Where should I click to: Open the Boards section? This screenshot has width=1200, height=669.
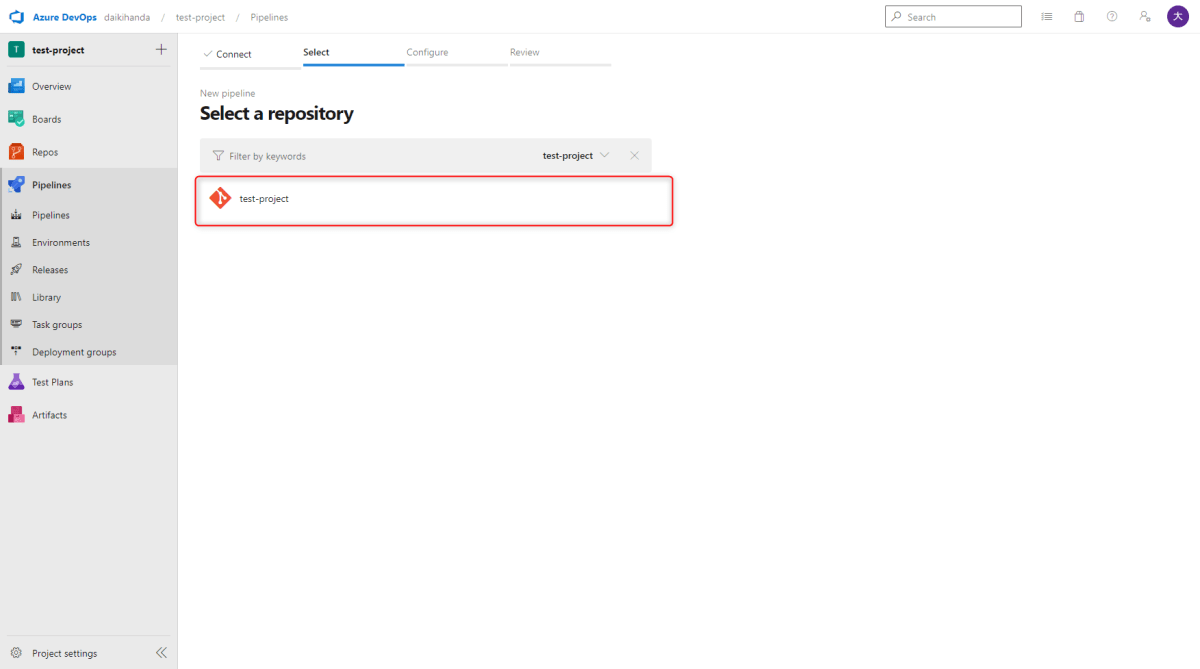tap(89, 119)
